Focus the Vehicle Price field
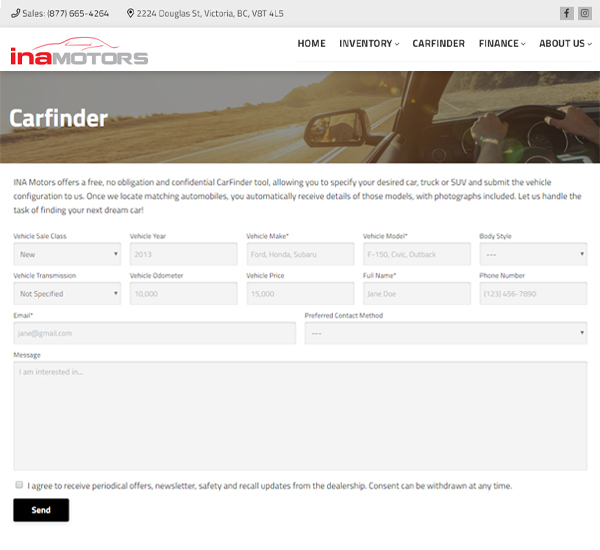This screenshot has height=550, width=600. 300,294
